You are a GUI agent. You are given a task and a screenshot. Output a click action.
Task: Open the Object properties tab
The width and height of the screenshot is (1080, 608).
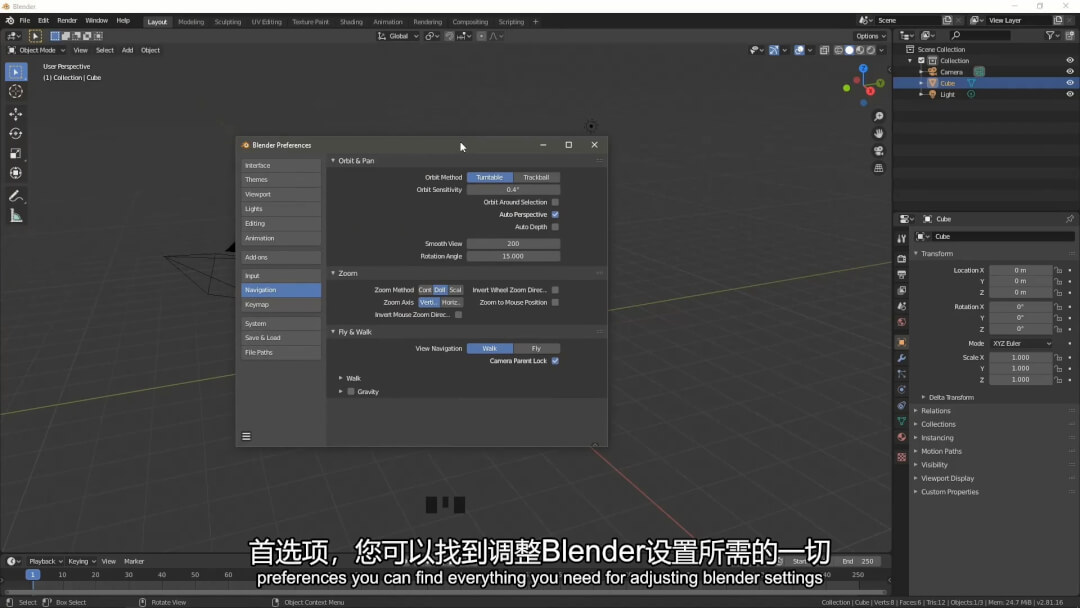tap(902, 342)
